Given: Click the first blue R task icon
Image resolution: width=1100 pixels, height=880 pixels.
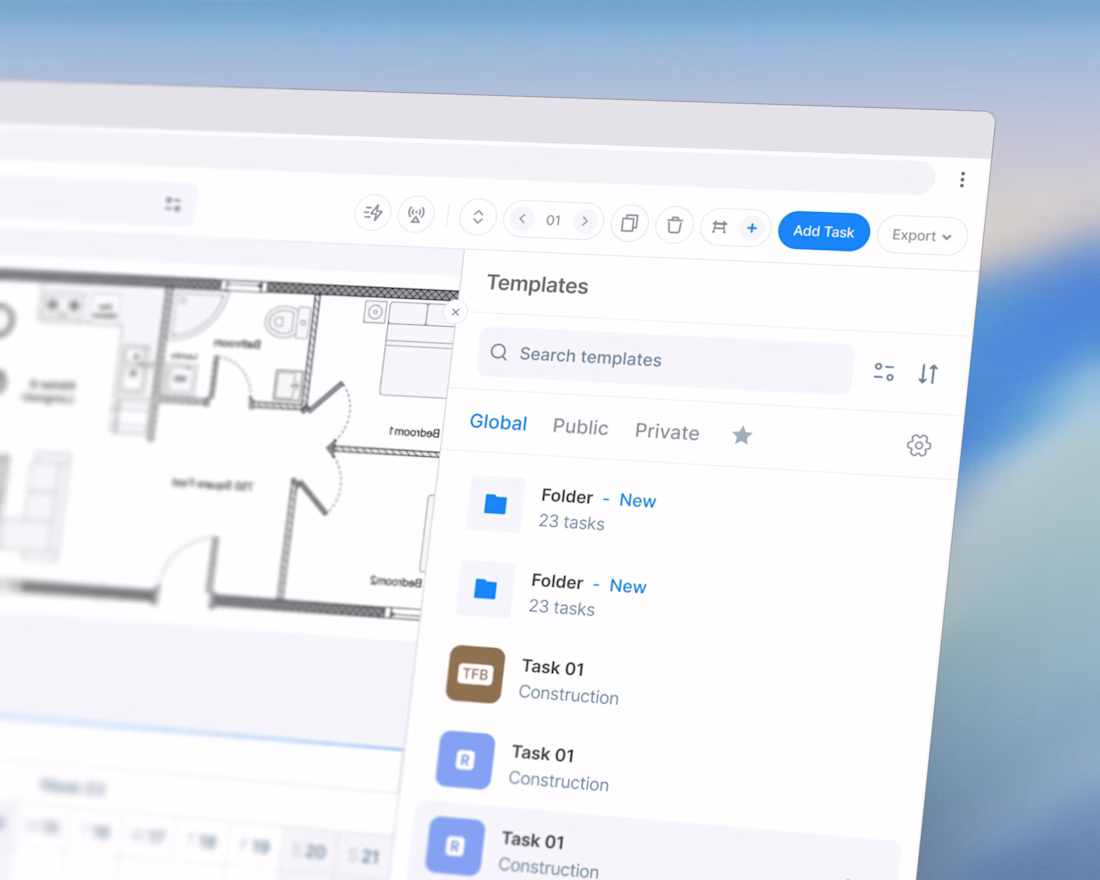Looking at the screenshot, I should [464, 760].
